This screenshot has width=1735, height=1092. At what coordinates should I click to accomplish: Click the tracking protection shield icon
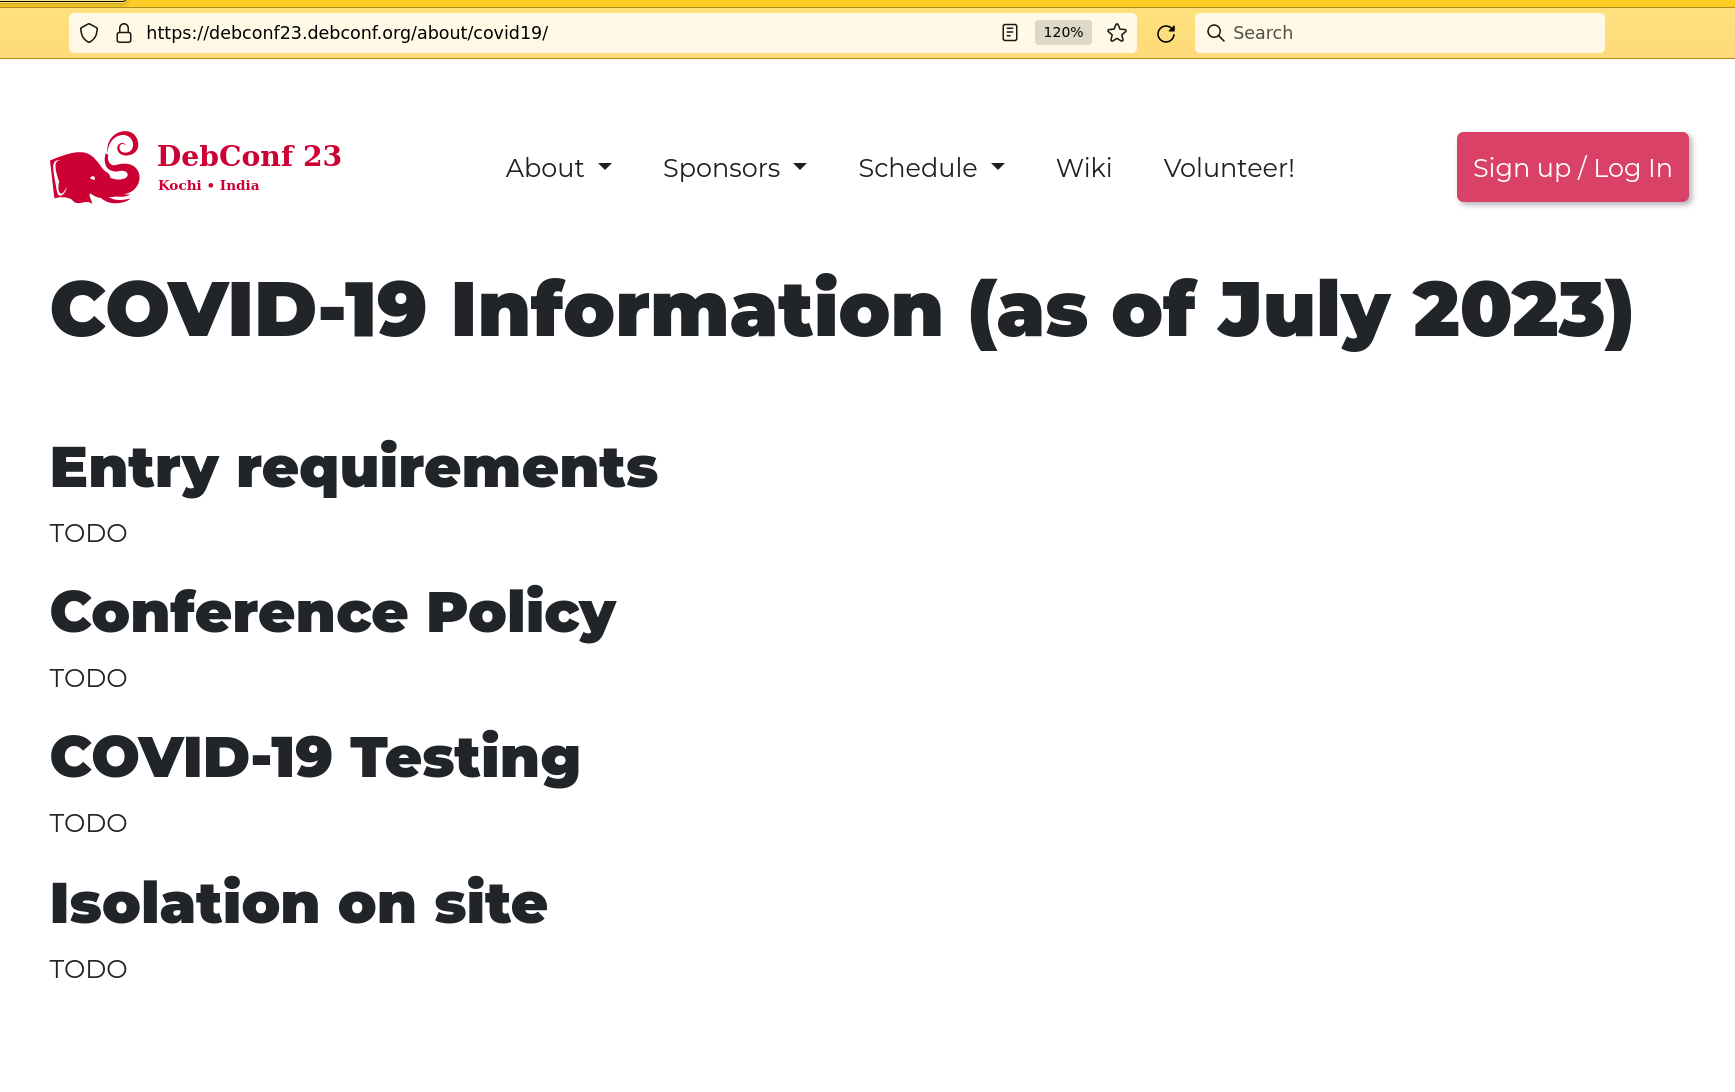[89, 33]
